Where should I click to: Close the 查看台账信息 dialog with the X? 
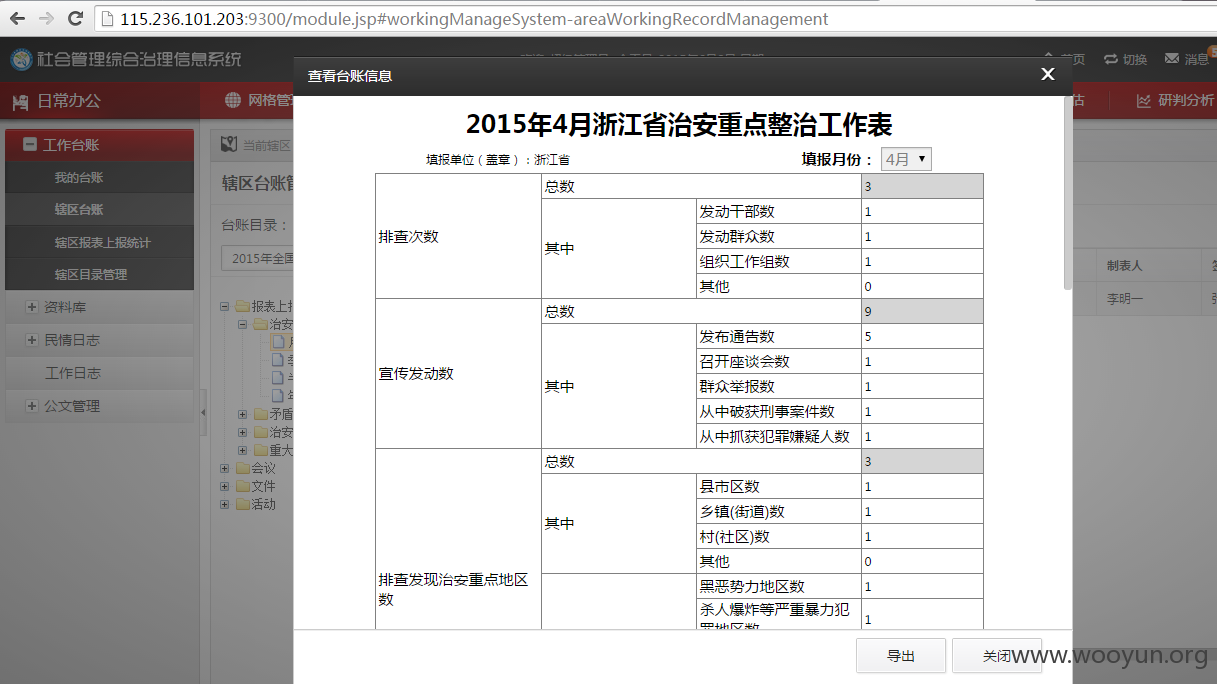(1047, 74)
